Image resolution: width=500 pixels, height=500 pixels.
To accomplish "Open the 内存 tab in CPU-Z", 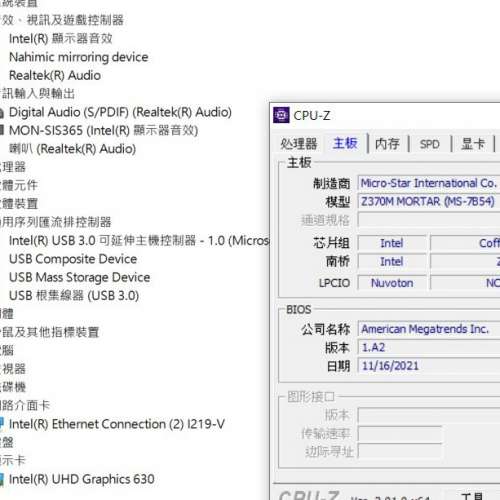I will point(387,144).
